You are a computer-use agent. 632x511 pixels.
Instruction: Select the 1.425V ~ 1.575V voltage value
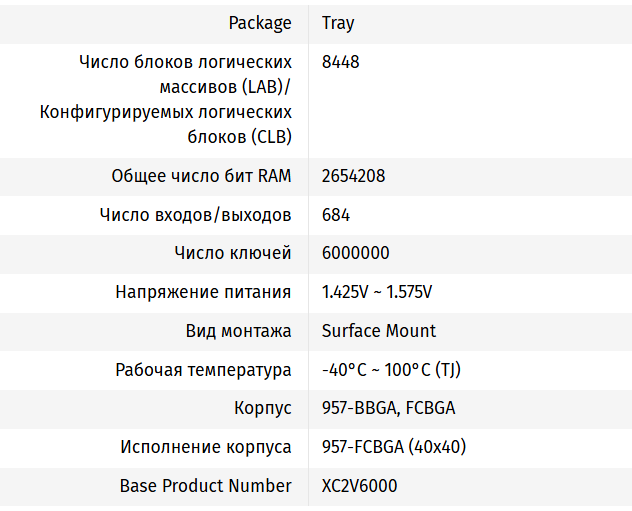pos(377,292)
